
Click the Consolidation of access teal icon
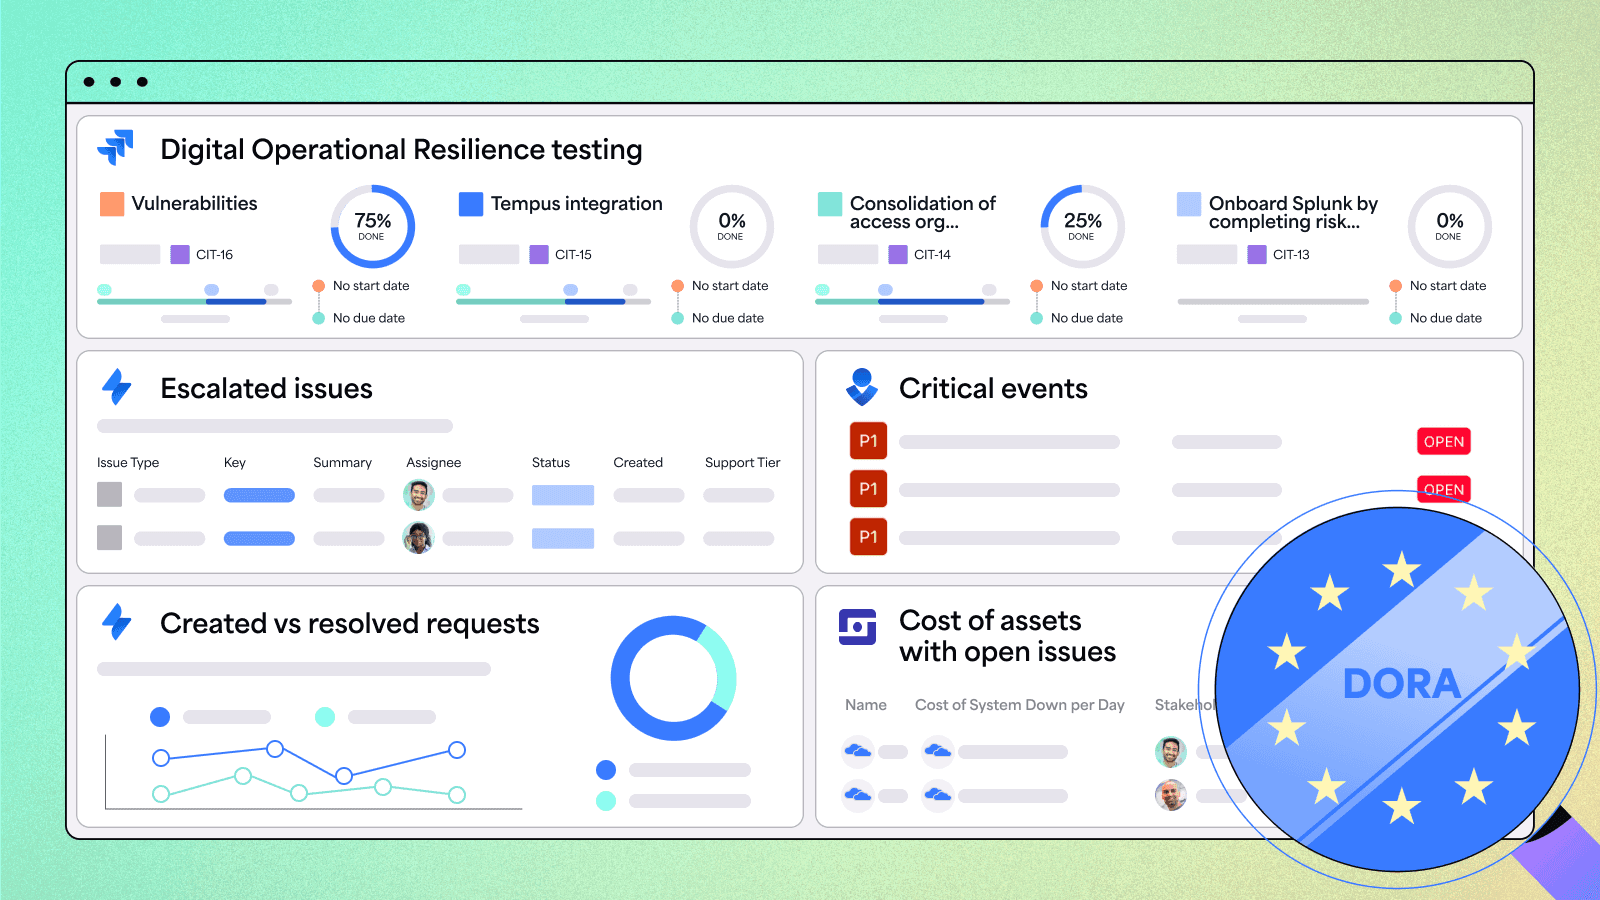click(830, 204)
